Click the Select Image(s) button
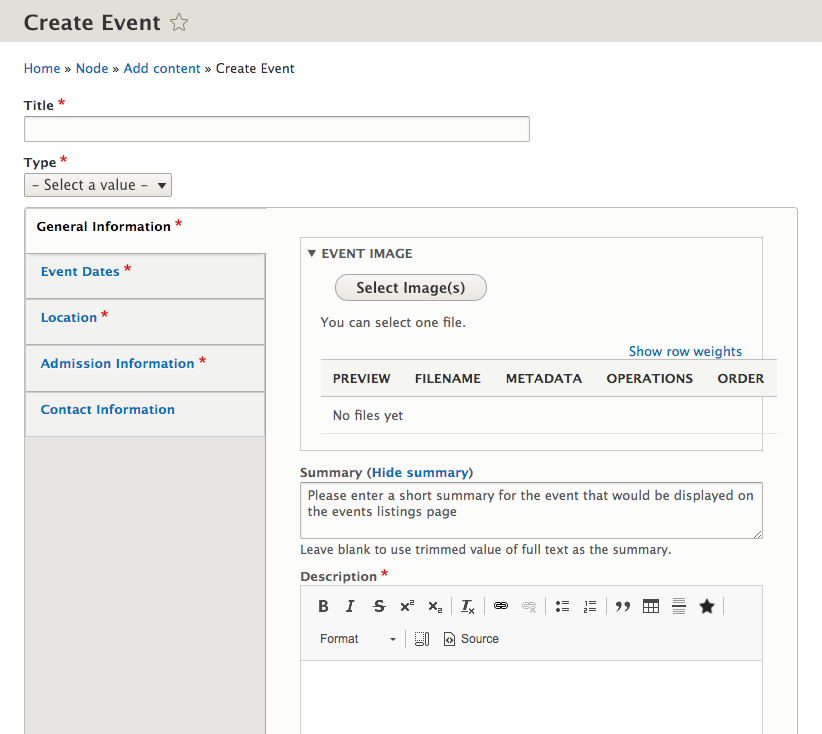Image resolution: width=822 pixels, height=734 pixels. tap(410, 288)
